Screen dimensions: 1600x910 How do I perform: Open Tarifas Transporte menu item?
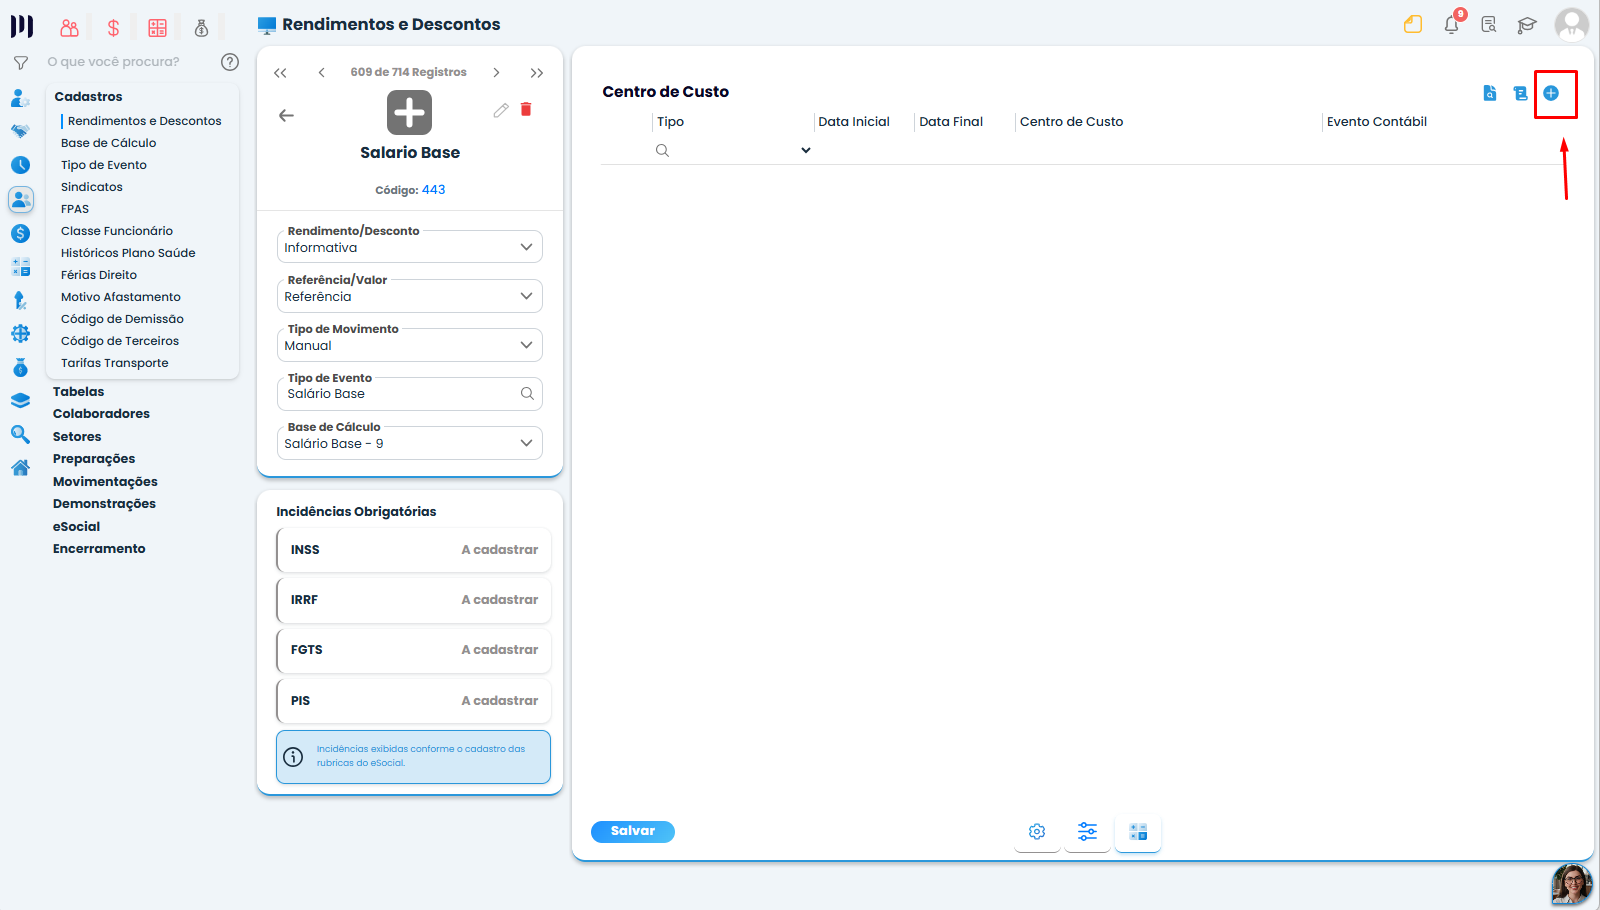(115, 363)
